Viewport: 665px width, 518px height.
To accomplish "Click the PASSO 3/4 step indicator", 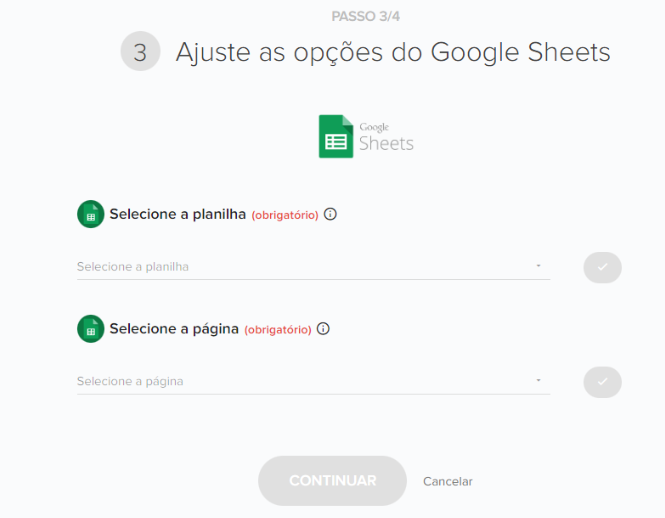I will (x=365, y=16).
